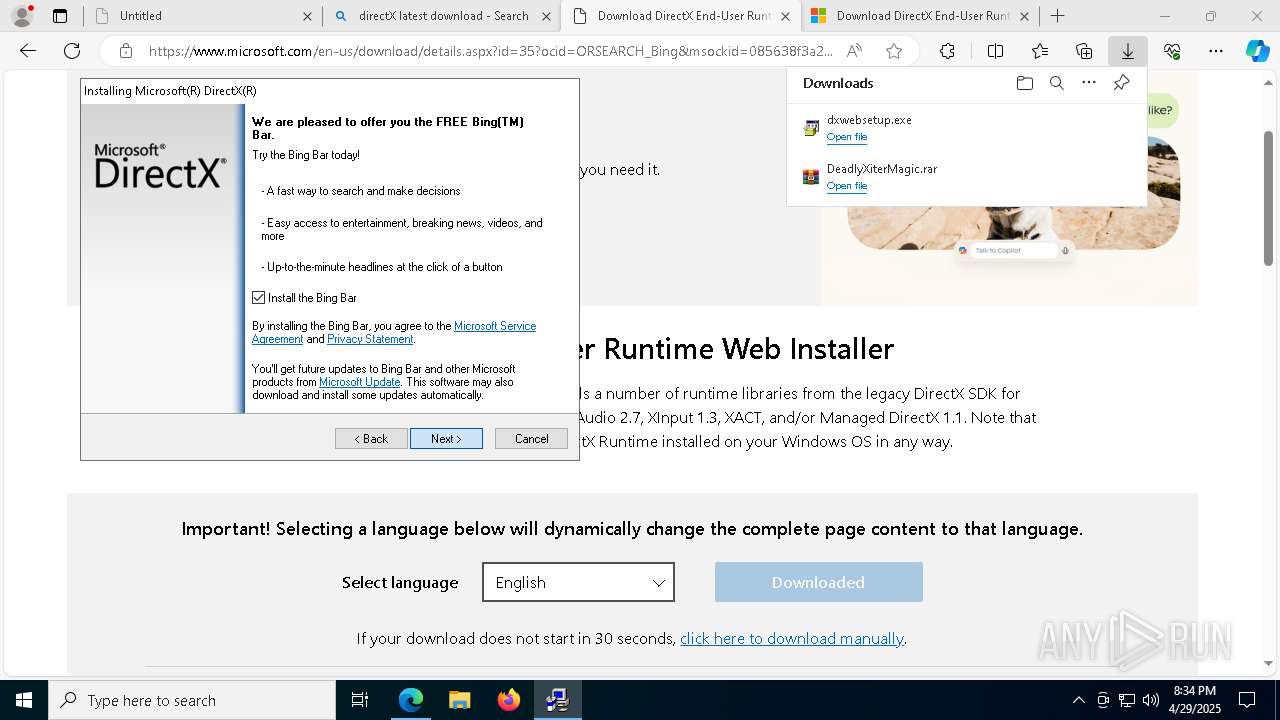Open Edge Settings and more menu
1280x720 pixels.
tap(1216, 51)
